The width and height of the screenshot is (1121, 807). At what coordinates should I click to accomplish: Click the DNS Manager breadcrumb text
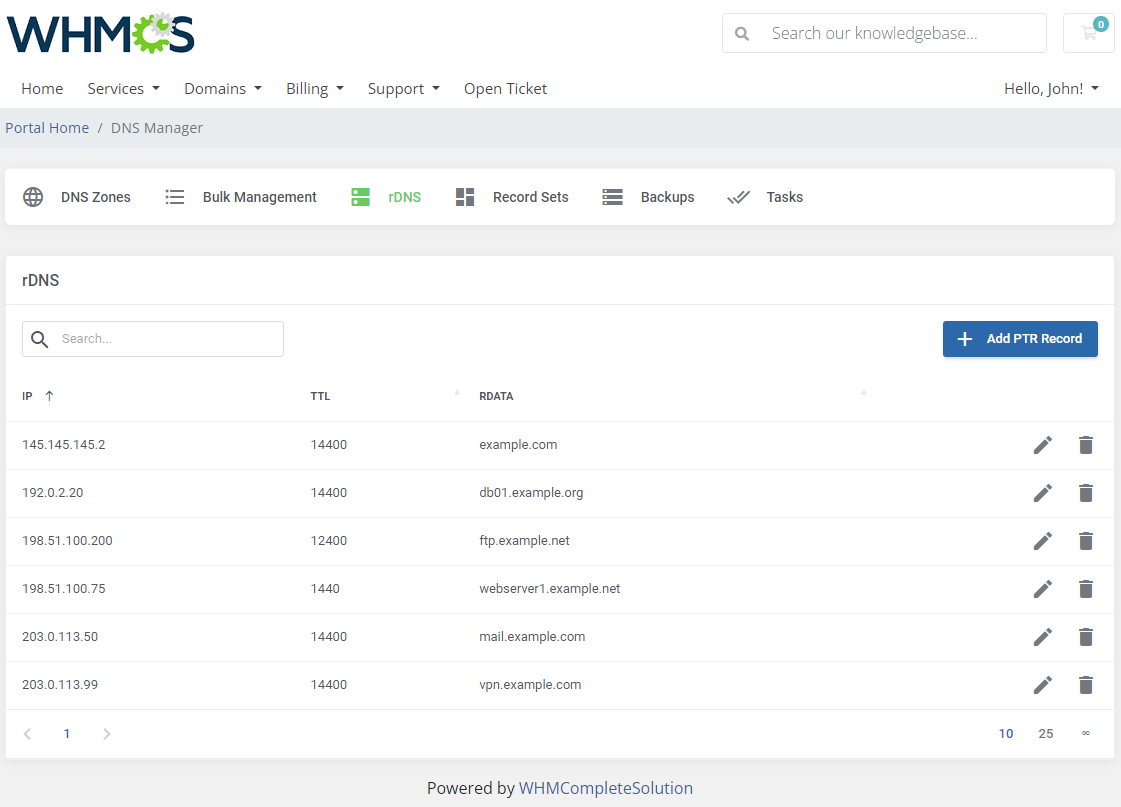pos(157,128)
